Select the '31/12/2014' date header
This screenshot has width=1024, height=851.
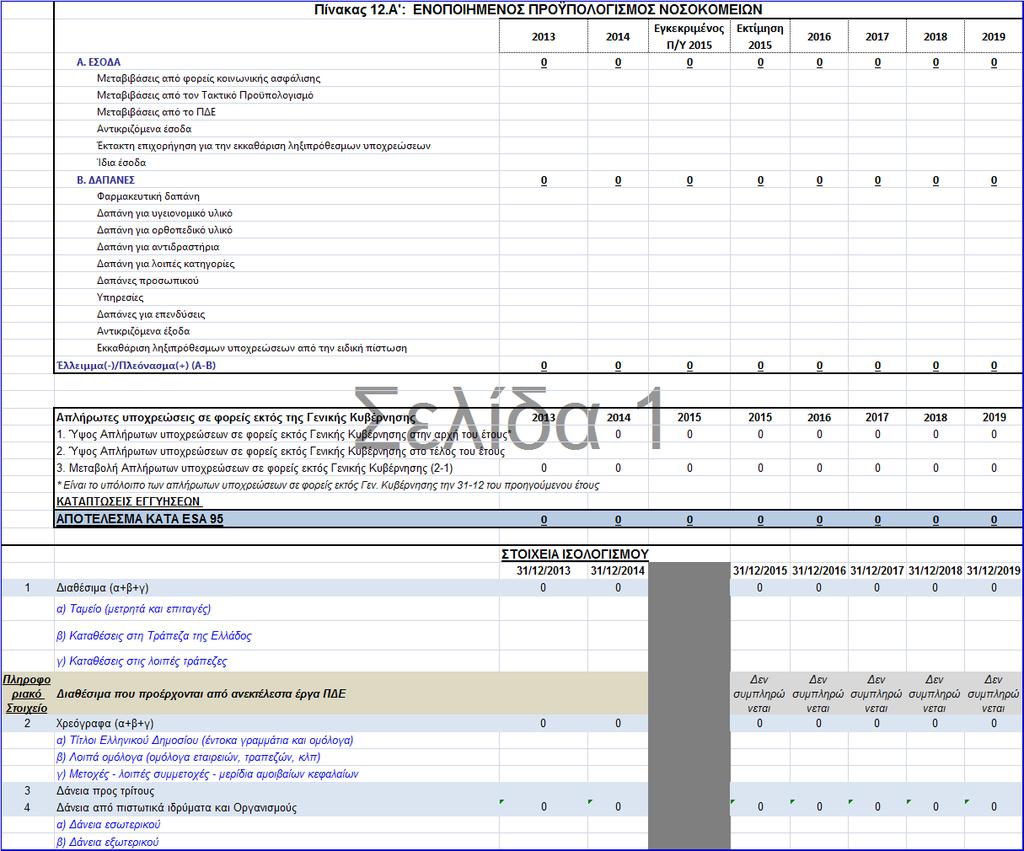pyautogui.click(x=618, y=571)
